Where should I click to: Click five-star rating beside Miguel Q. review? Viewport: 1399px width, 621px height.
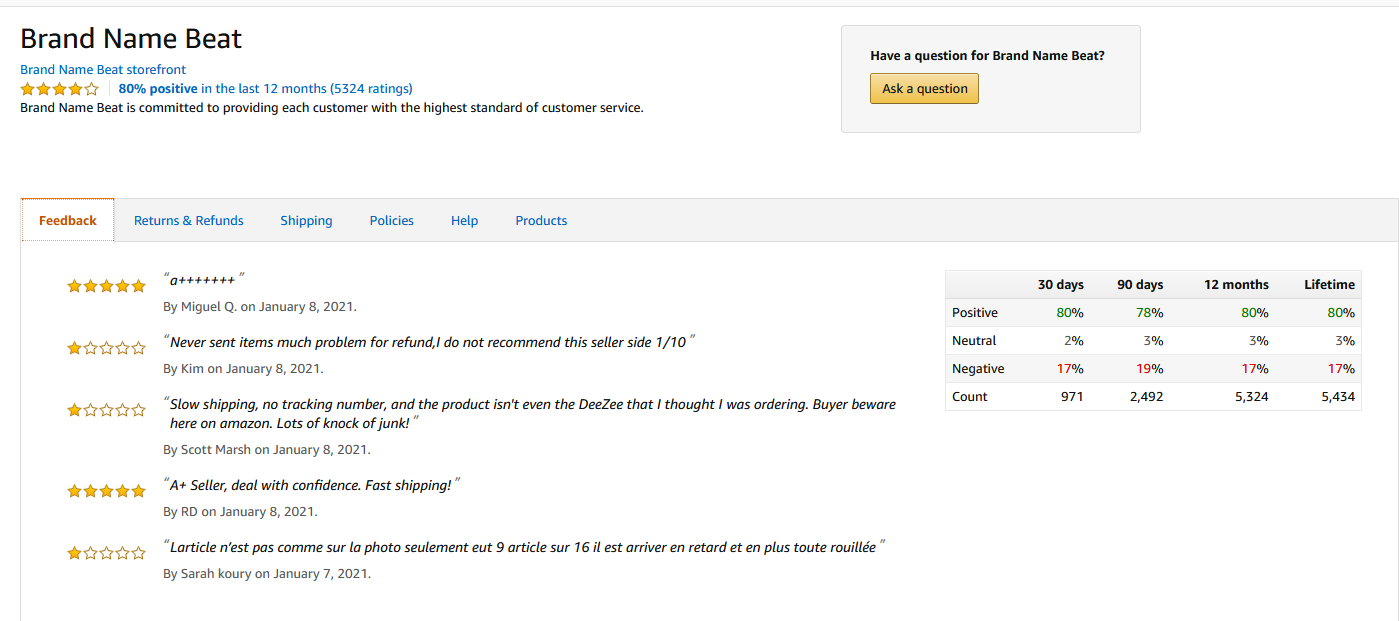point(106,286)
